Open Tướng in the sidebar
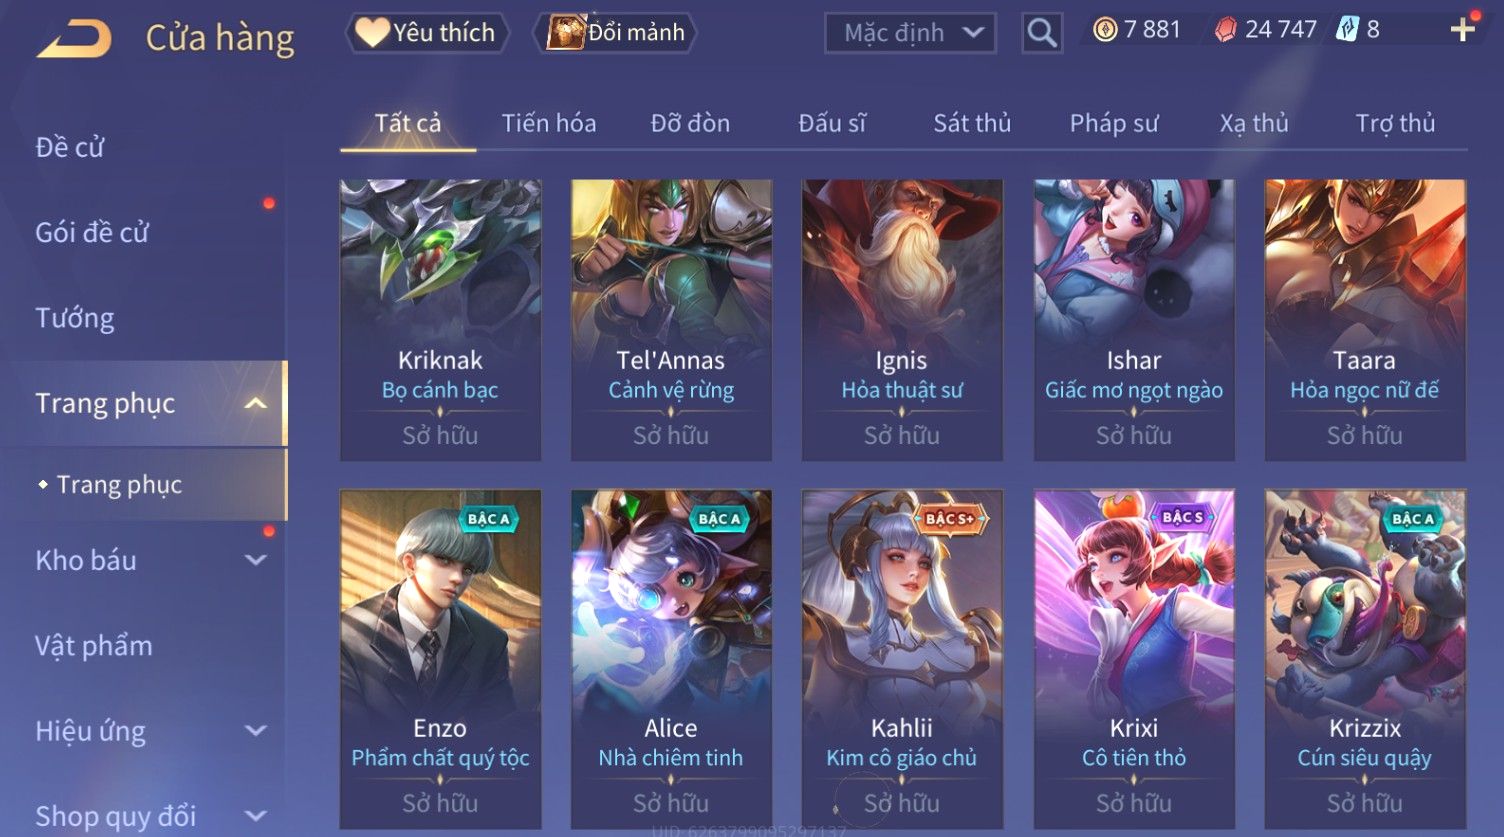 coord(75,318)
